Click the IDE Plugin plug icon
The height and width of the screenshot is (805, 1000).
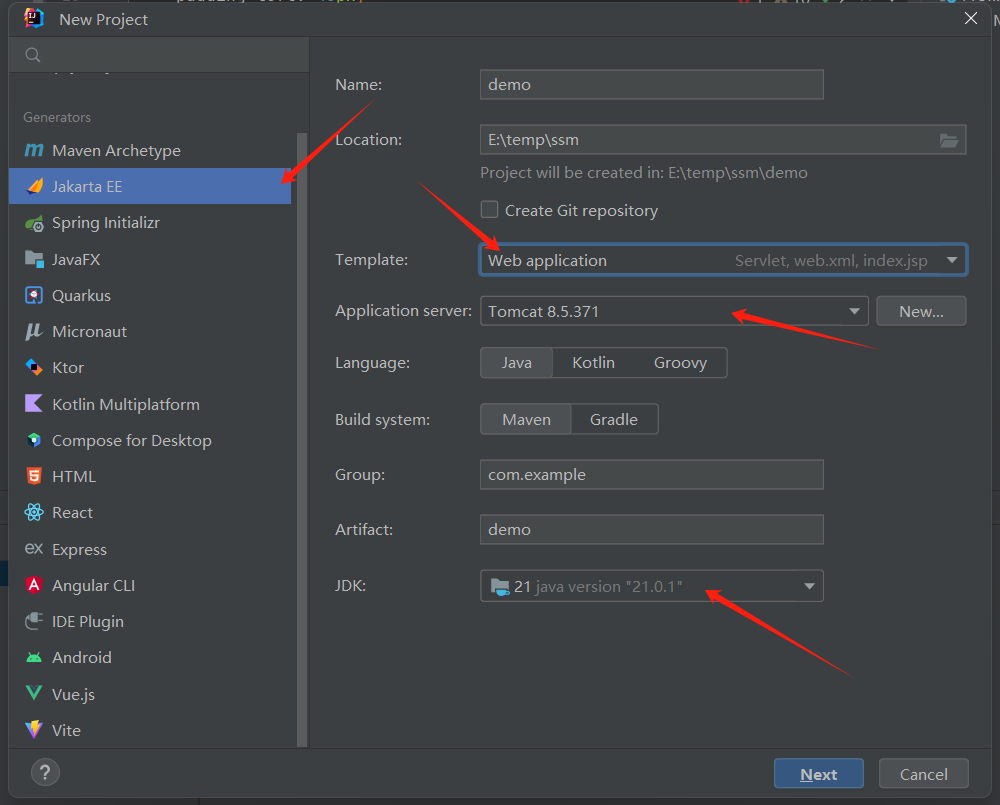click(34, 621)
